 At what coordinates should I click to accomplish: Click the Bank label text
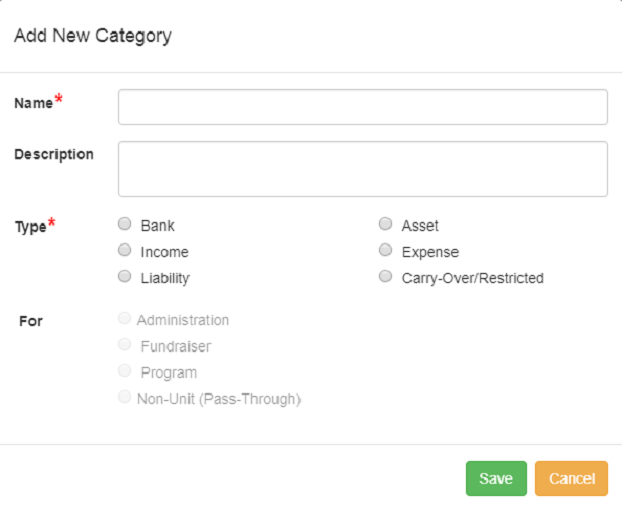158,226
